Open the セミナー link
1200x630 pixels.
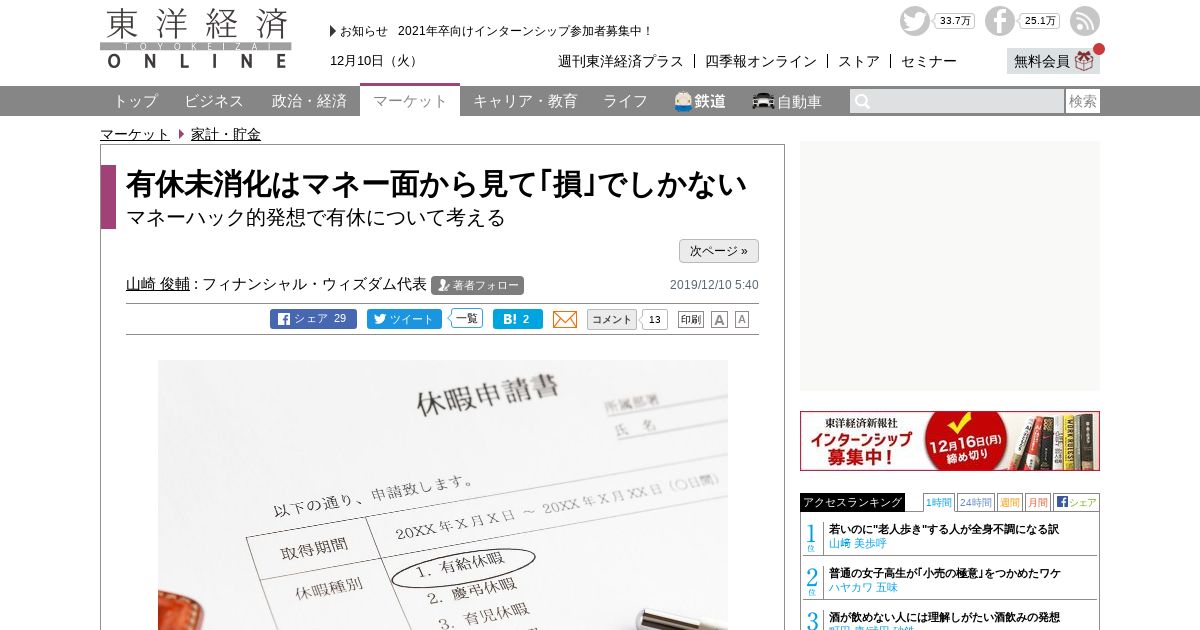click(x=929, y=61)
